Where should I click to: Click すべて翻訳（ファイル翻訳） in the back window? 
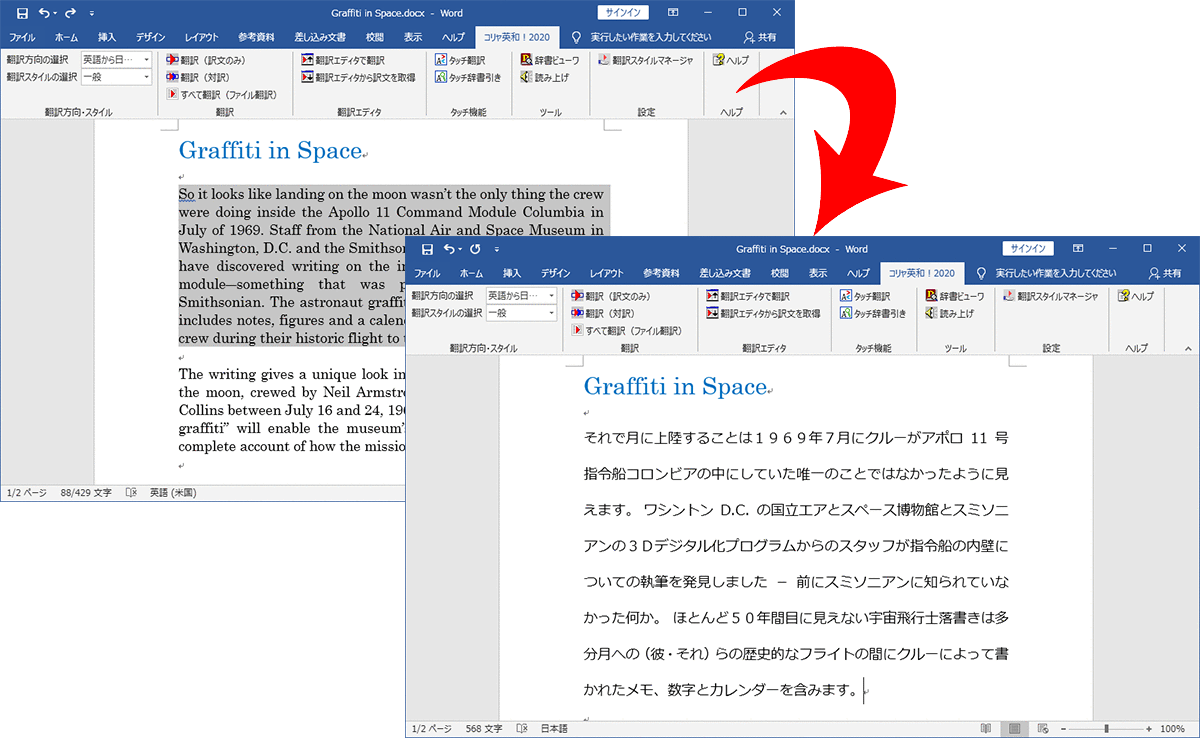click(221, 94)
